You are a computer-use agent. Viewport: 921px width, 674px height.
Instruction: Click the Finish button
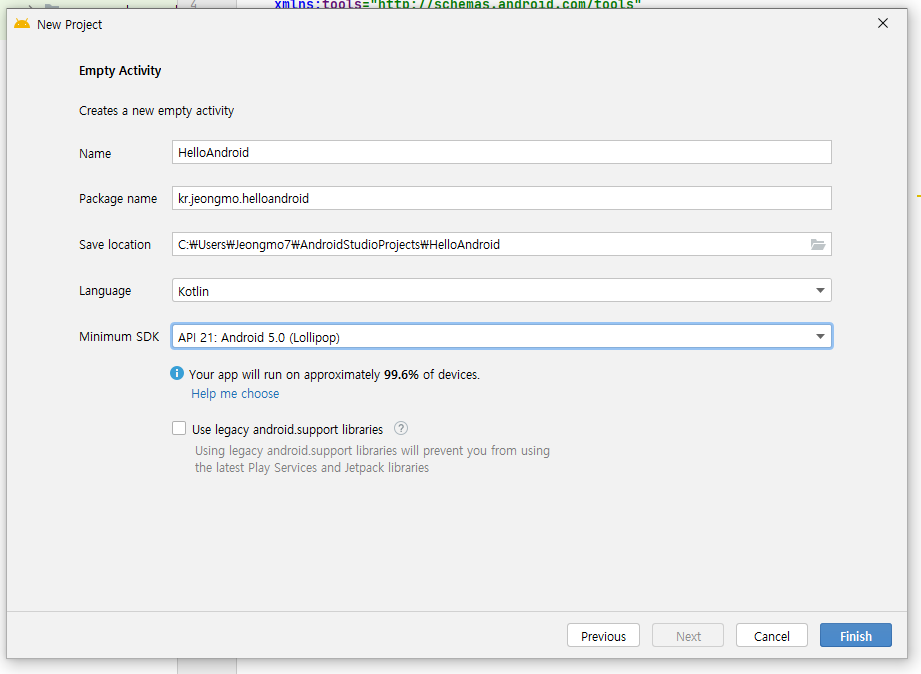tap(856, 636)
